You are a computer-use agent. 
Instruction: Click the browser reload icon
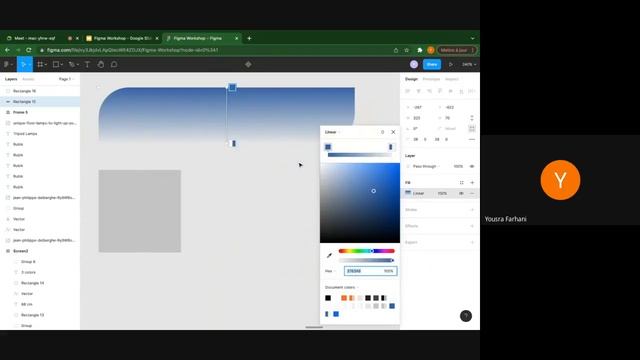coord(29,50)
